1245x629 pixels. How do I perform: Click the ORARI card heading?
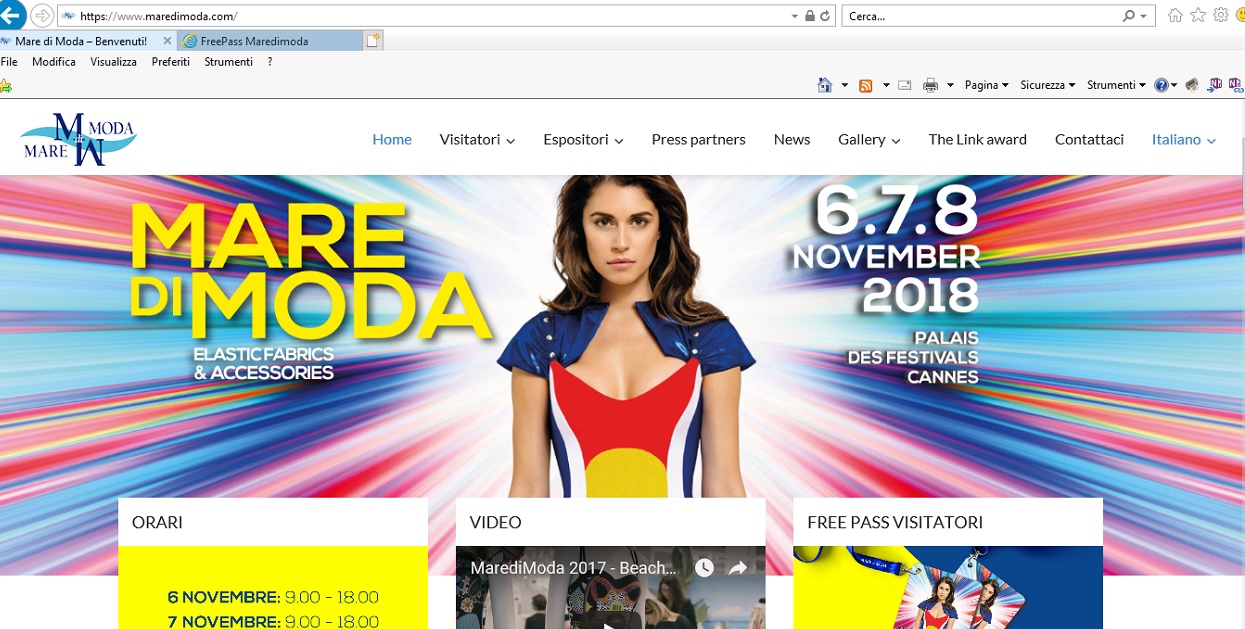[x=157, y=522]
